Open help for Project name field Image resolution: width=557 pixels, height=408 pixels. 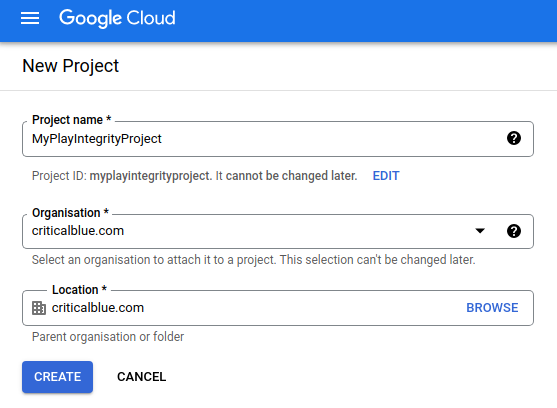(x=514, y=138)
